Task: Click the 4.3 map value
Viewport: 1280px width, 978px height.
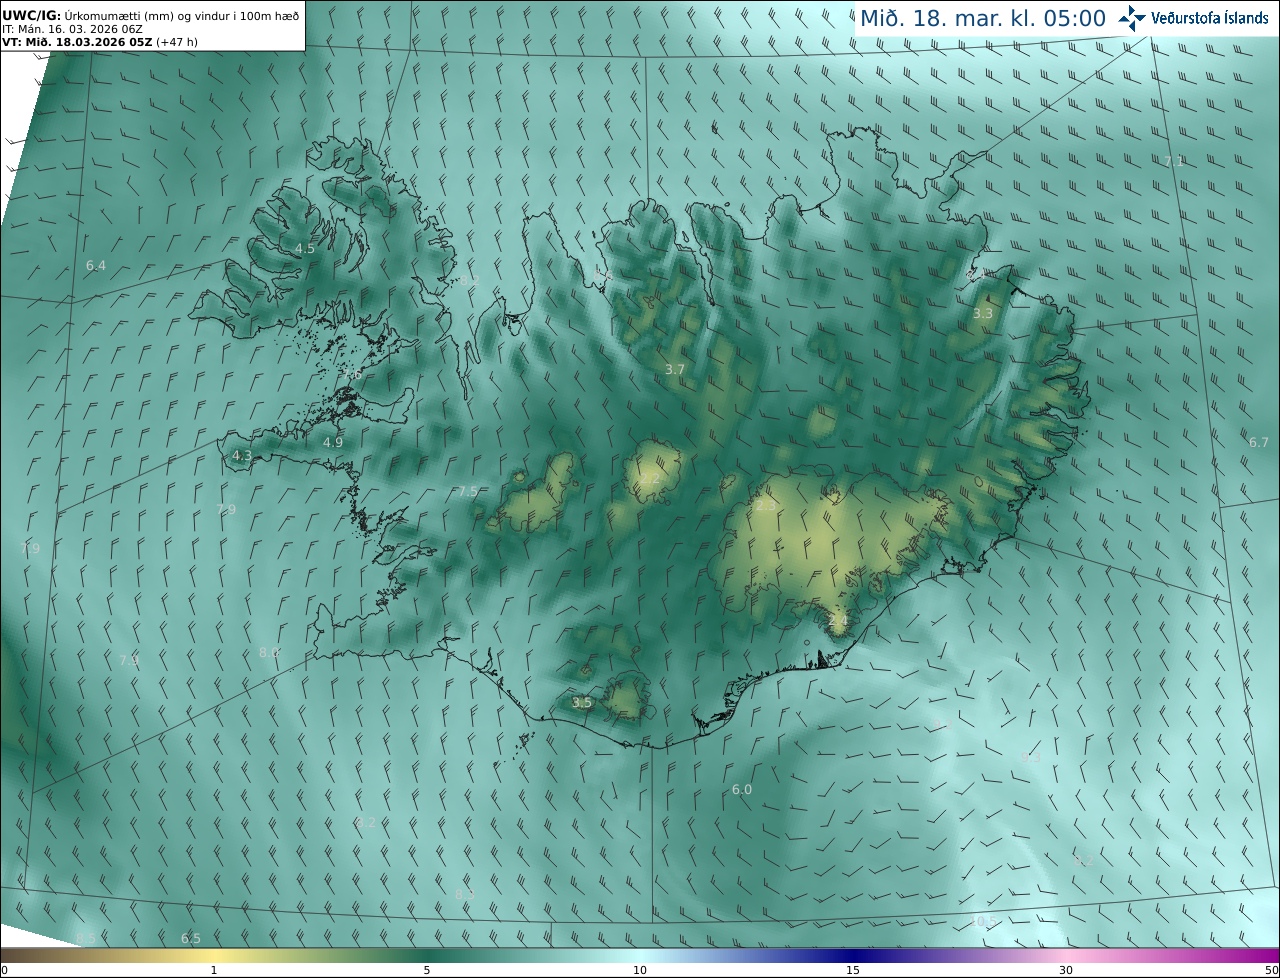Action: point(242,455)
